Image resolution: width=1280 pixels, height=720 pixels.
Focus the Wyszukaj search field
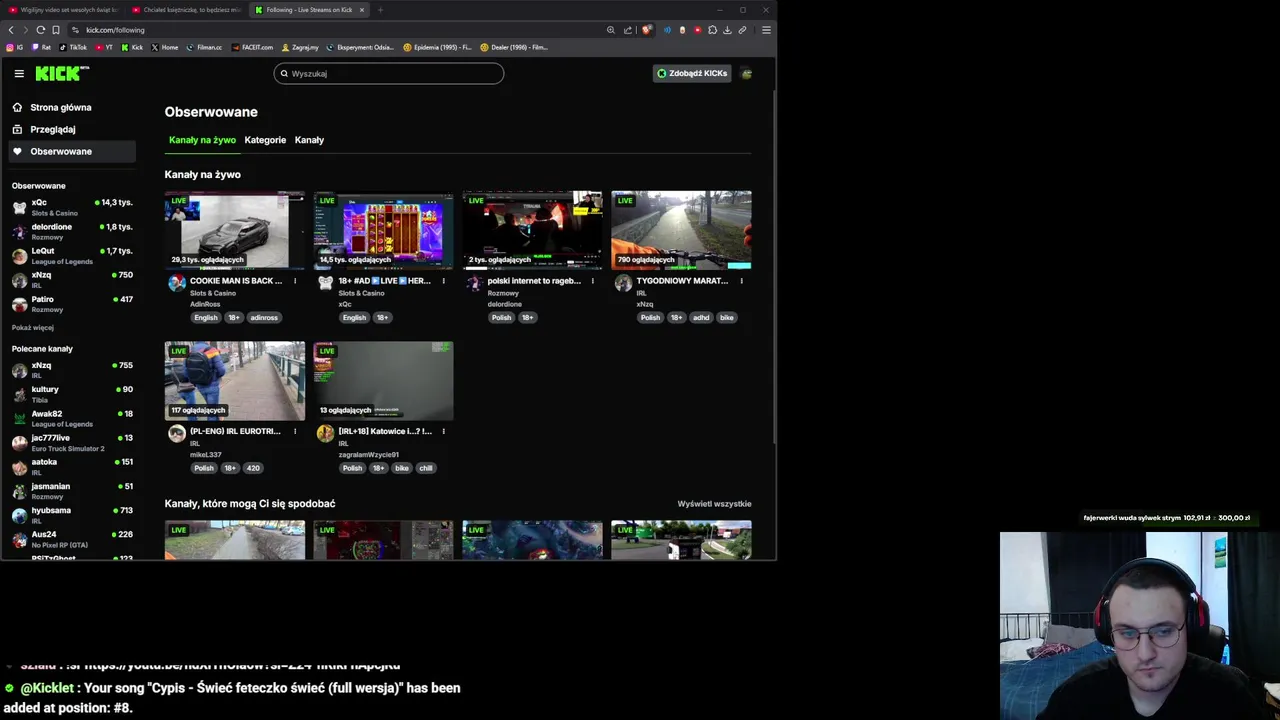tap(389, 73)
